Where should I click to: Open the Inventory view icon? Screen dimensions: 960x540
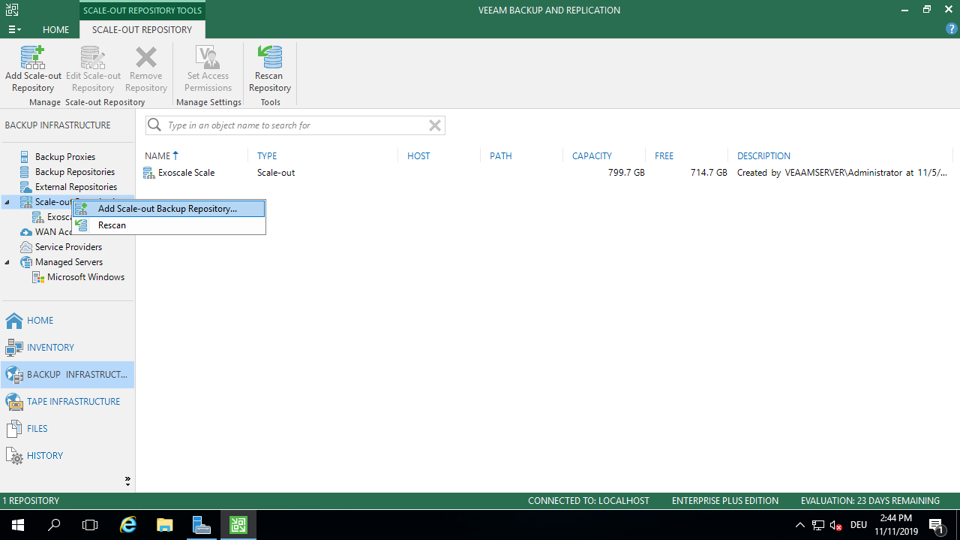14,348
